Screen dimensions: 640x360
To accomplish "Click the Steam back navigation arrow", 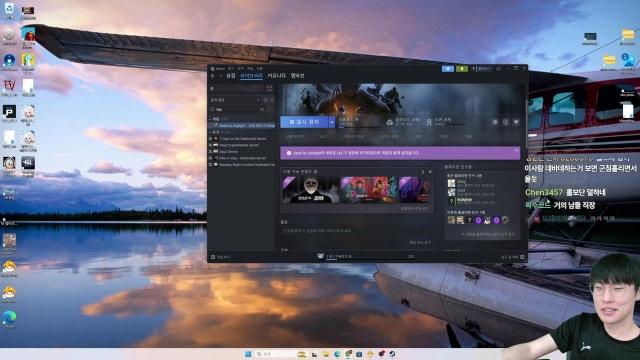I will pos(213,76).
